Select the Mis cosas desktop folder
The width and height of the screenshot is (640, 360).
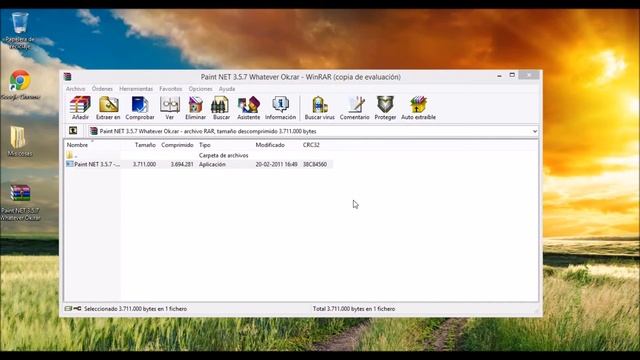(x=19, y=141)
